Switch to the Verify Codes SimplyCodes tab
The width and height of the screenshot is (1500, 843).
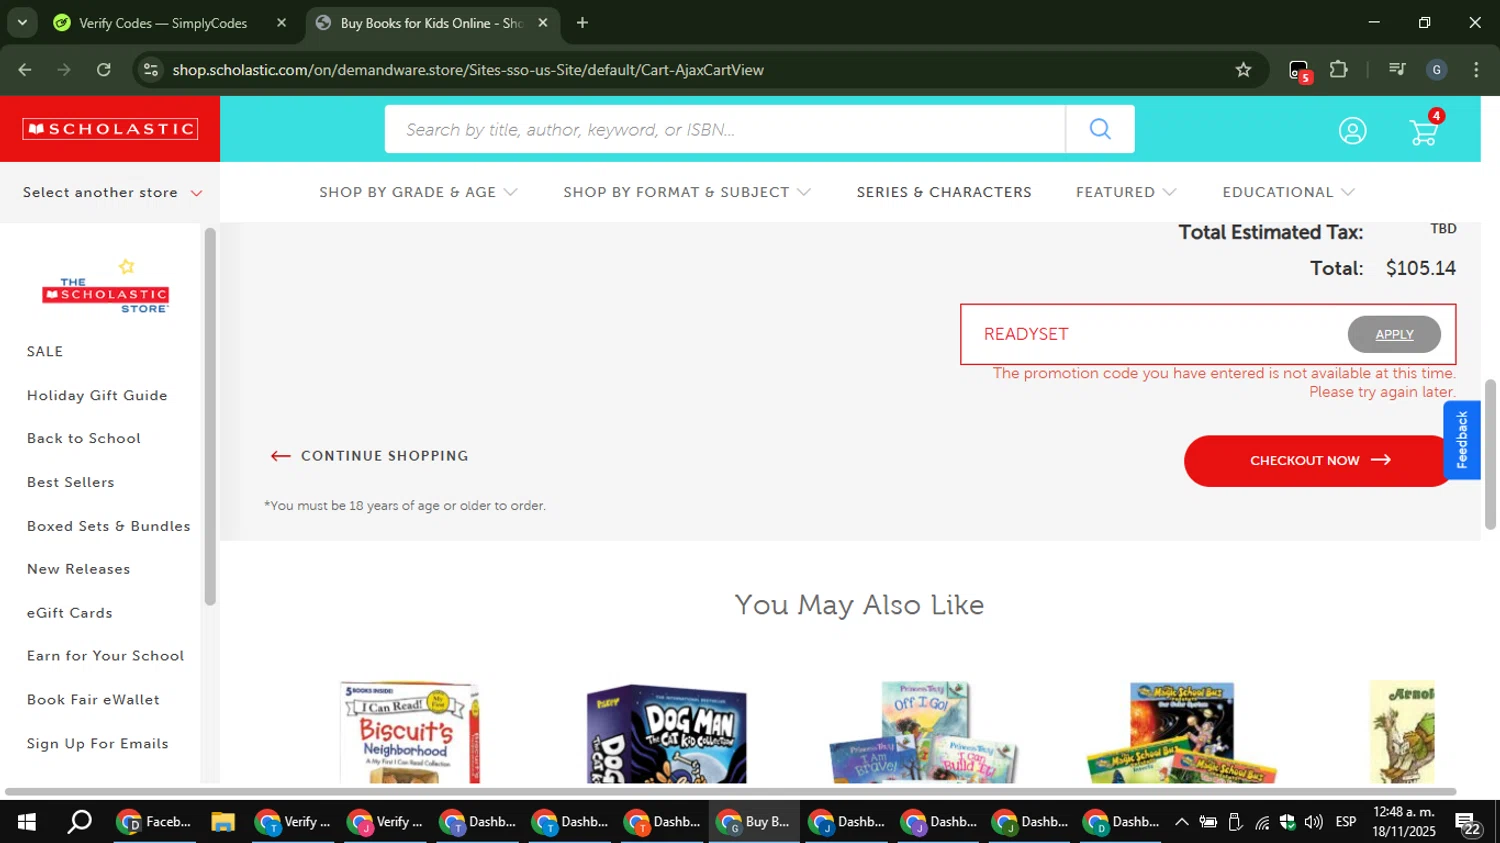coord(164,22)
